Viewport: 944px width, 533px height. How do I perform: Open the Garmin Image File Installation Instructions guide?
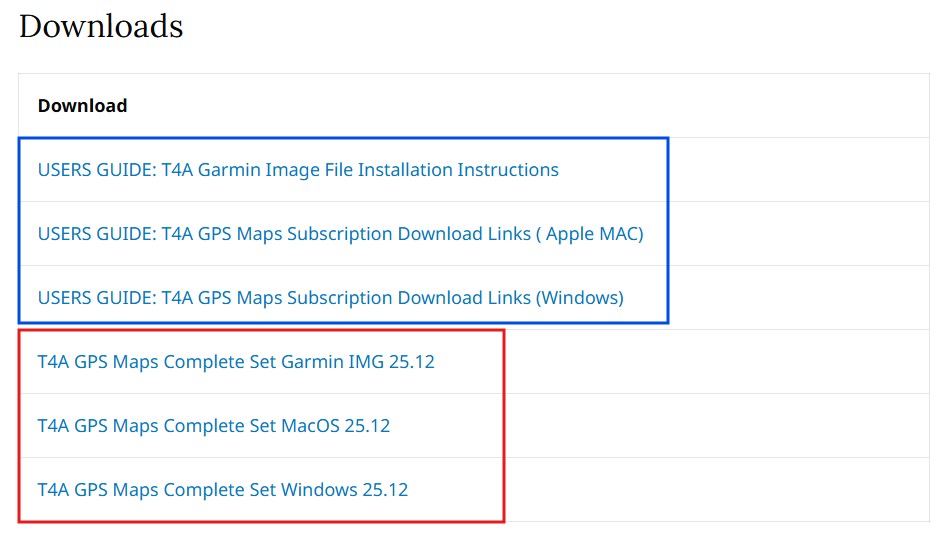pyautogui.click(x=298, y=170)
